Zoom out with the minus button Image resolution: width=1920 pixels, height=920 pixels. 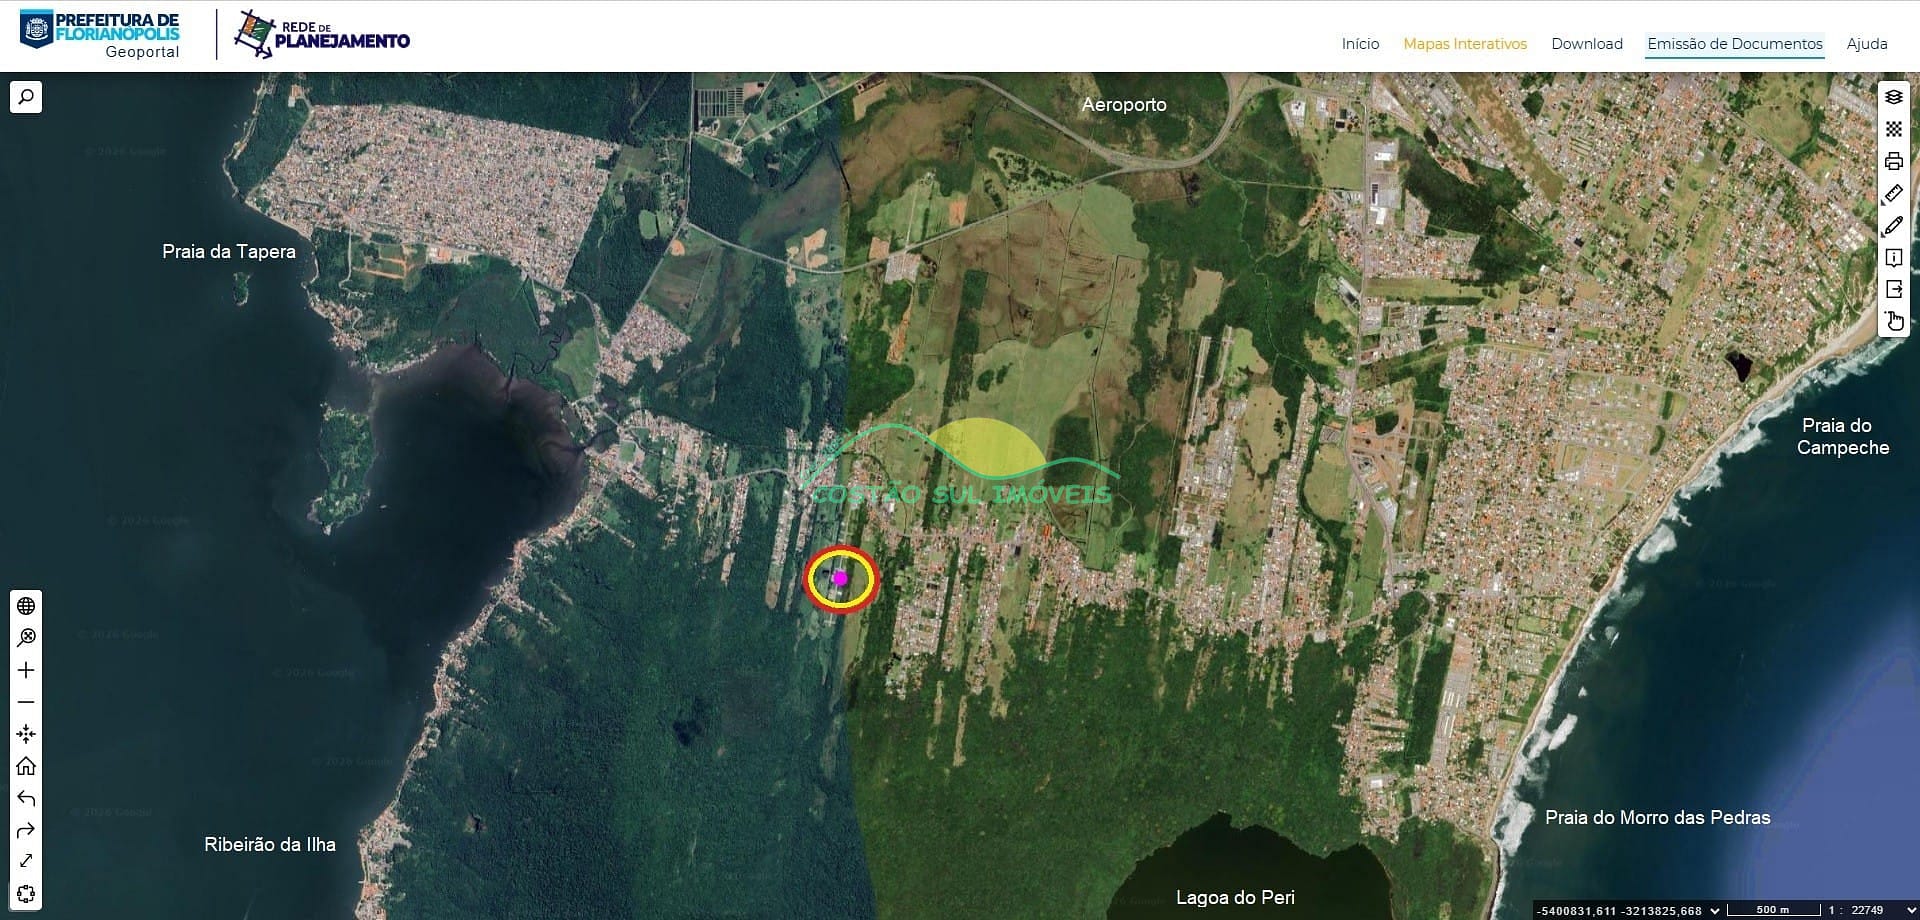click(26, 702)
